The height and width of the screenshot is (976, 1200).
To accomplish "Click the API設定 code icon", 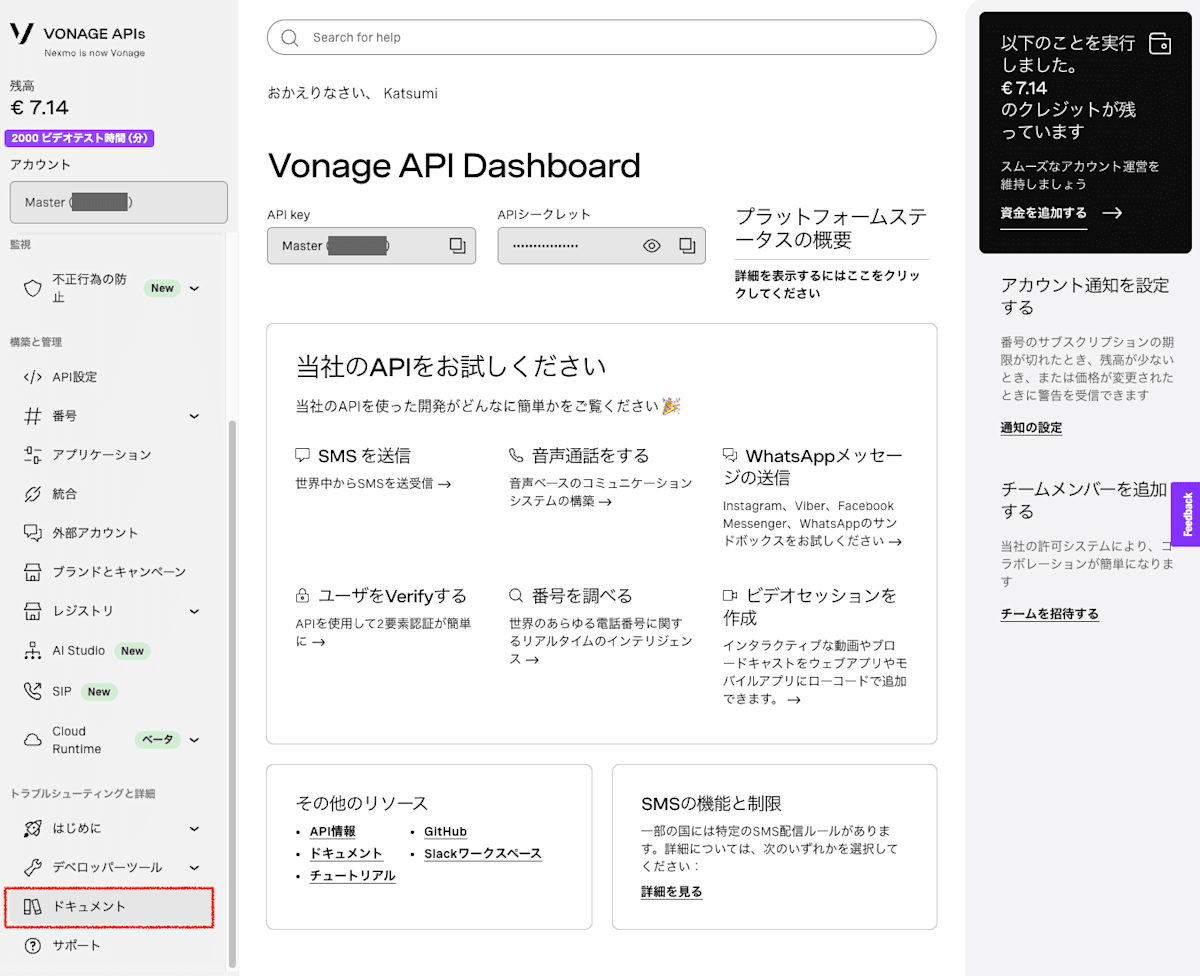I will point(33,377).
